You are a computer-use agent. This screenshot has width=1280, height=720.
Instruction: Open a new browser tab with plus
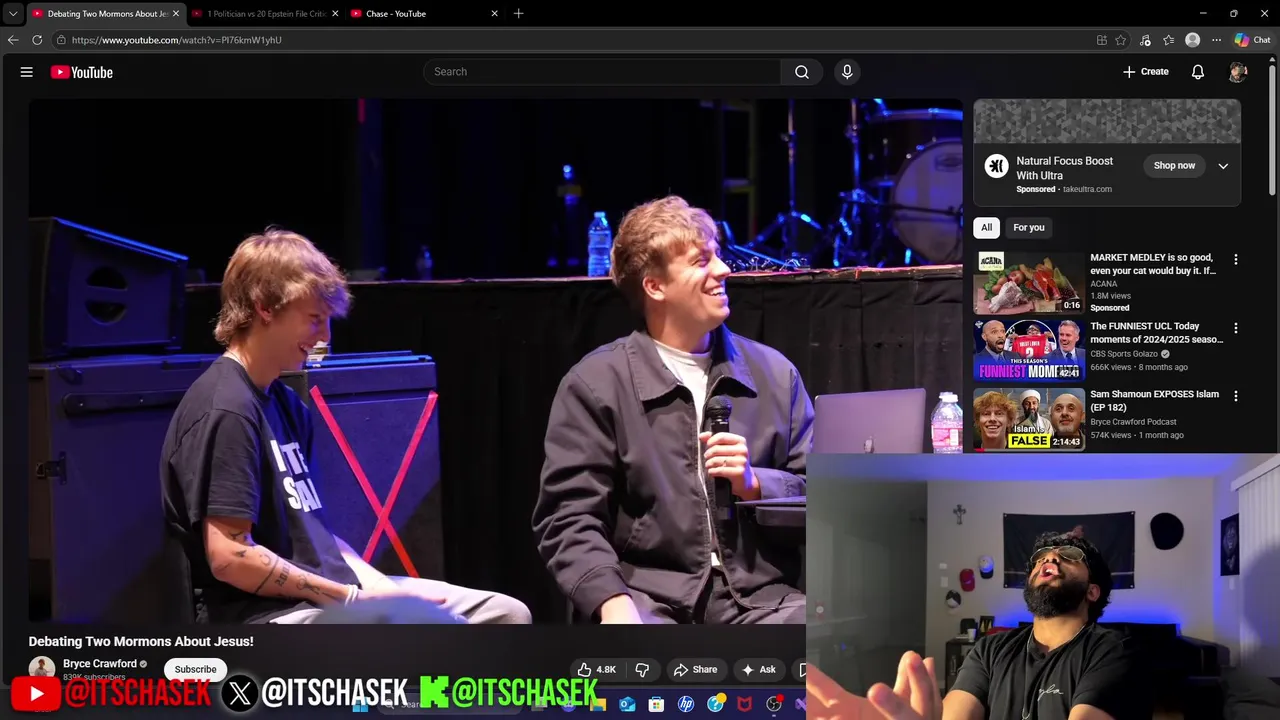pos(518,14)
